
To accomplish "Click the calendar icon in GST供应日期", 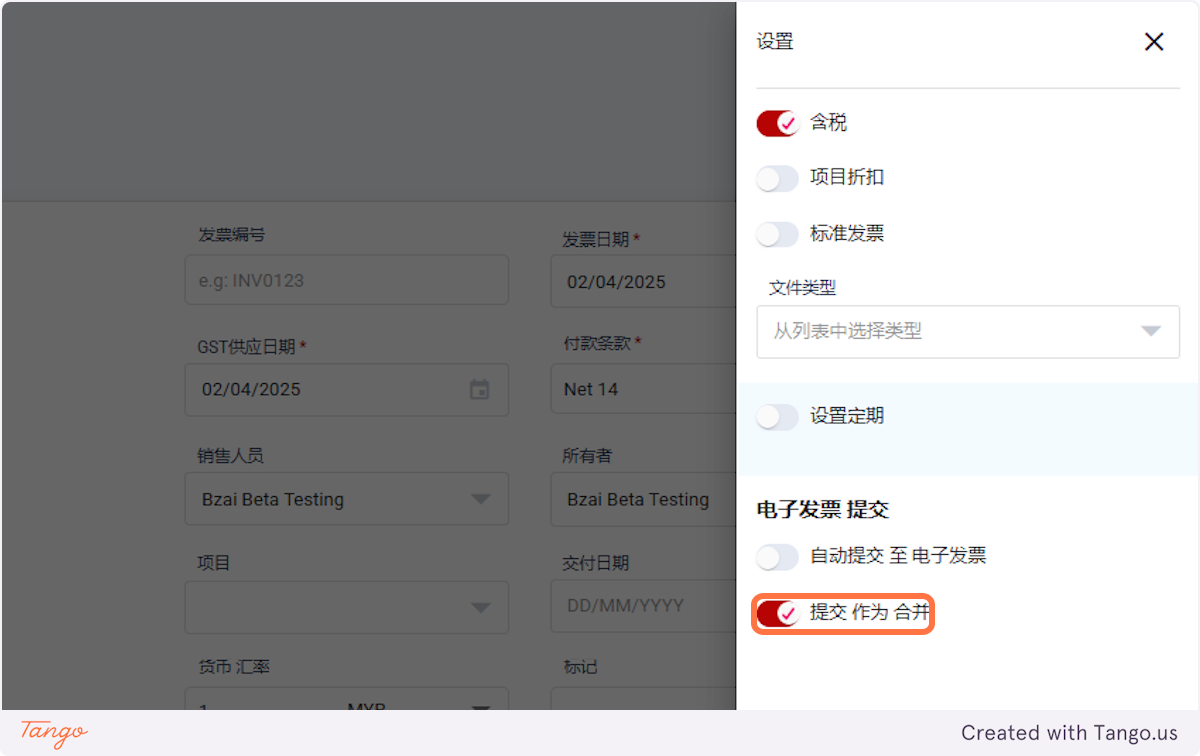I will coord(480,390).
